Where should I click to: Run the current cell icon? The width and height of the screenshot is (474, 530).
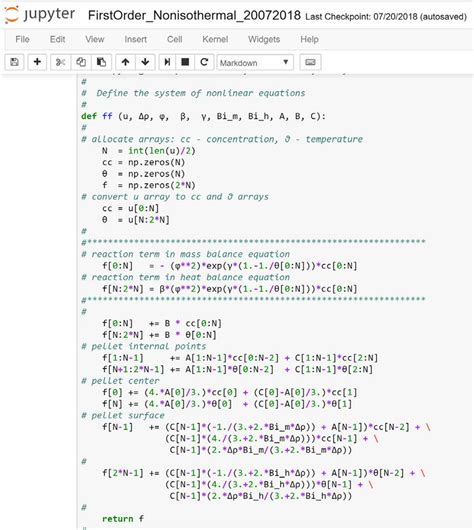coord(167,62)
